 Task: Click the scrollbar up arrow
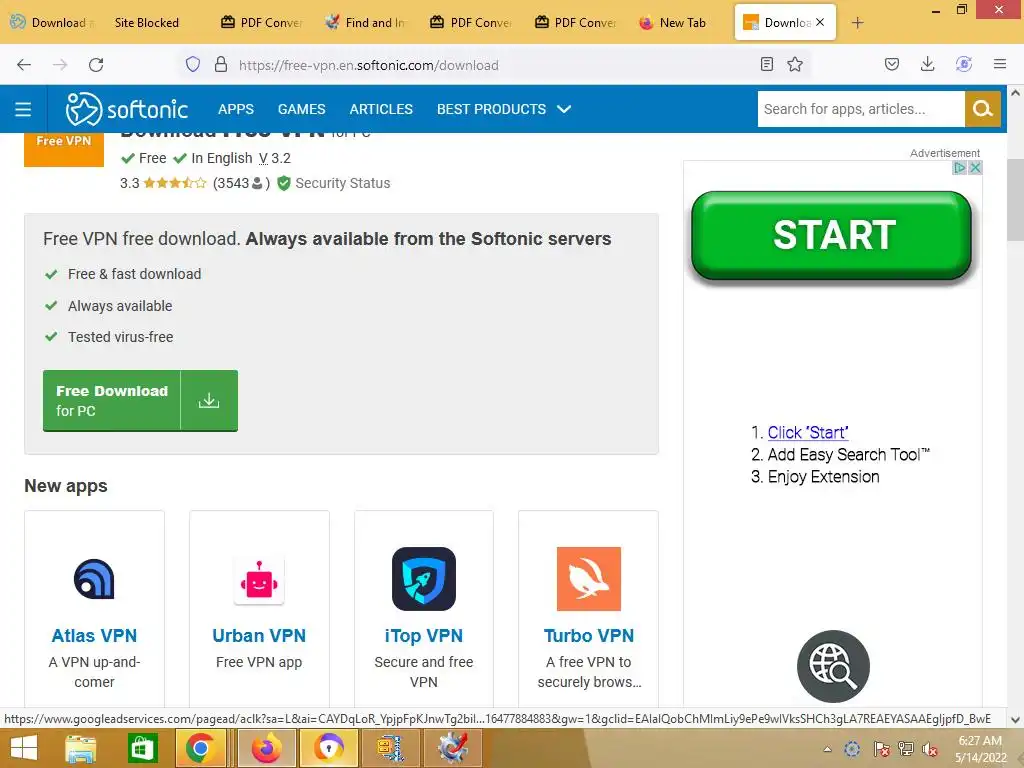click(1016, 93)
